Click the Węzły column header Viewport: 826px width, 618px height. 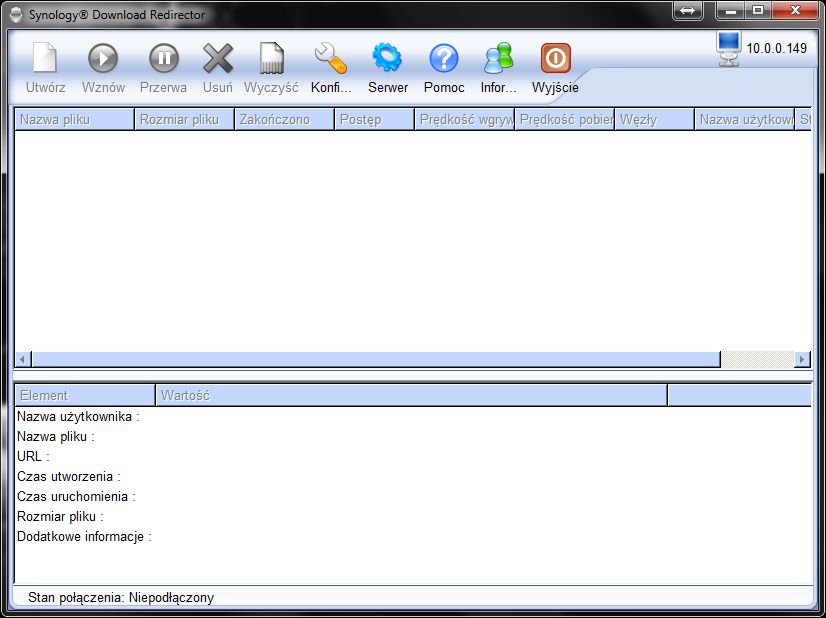coord(655,120)
